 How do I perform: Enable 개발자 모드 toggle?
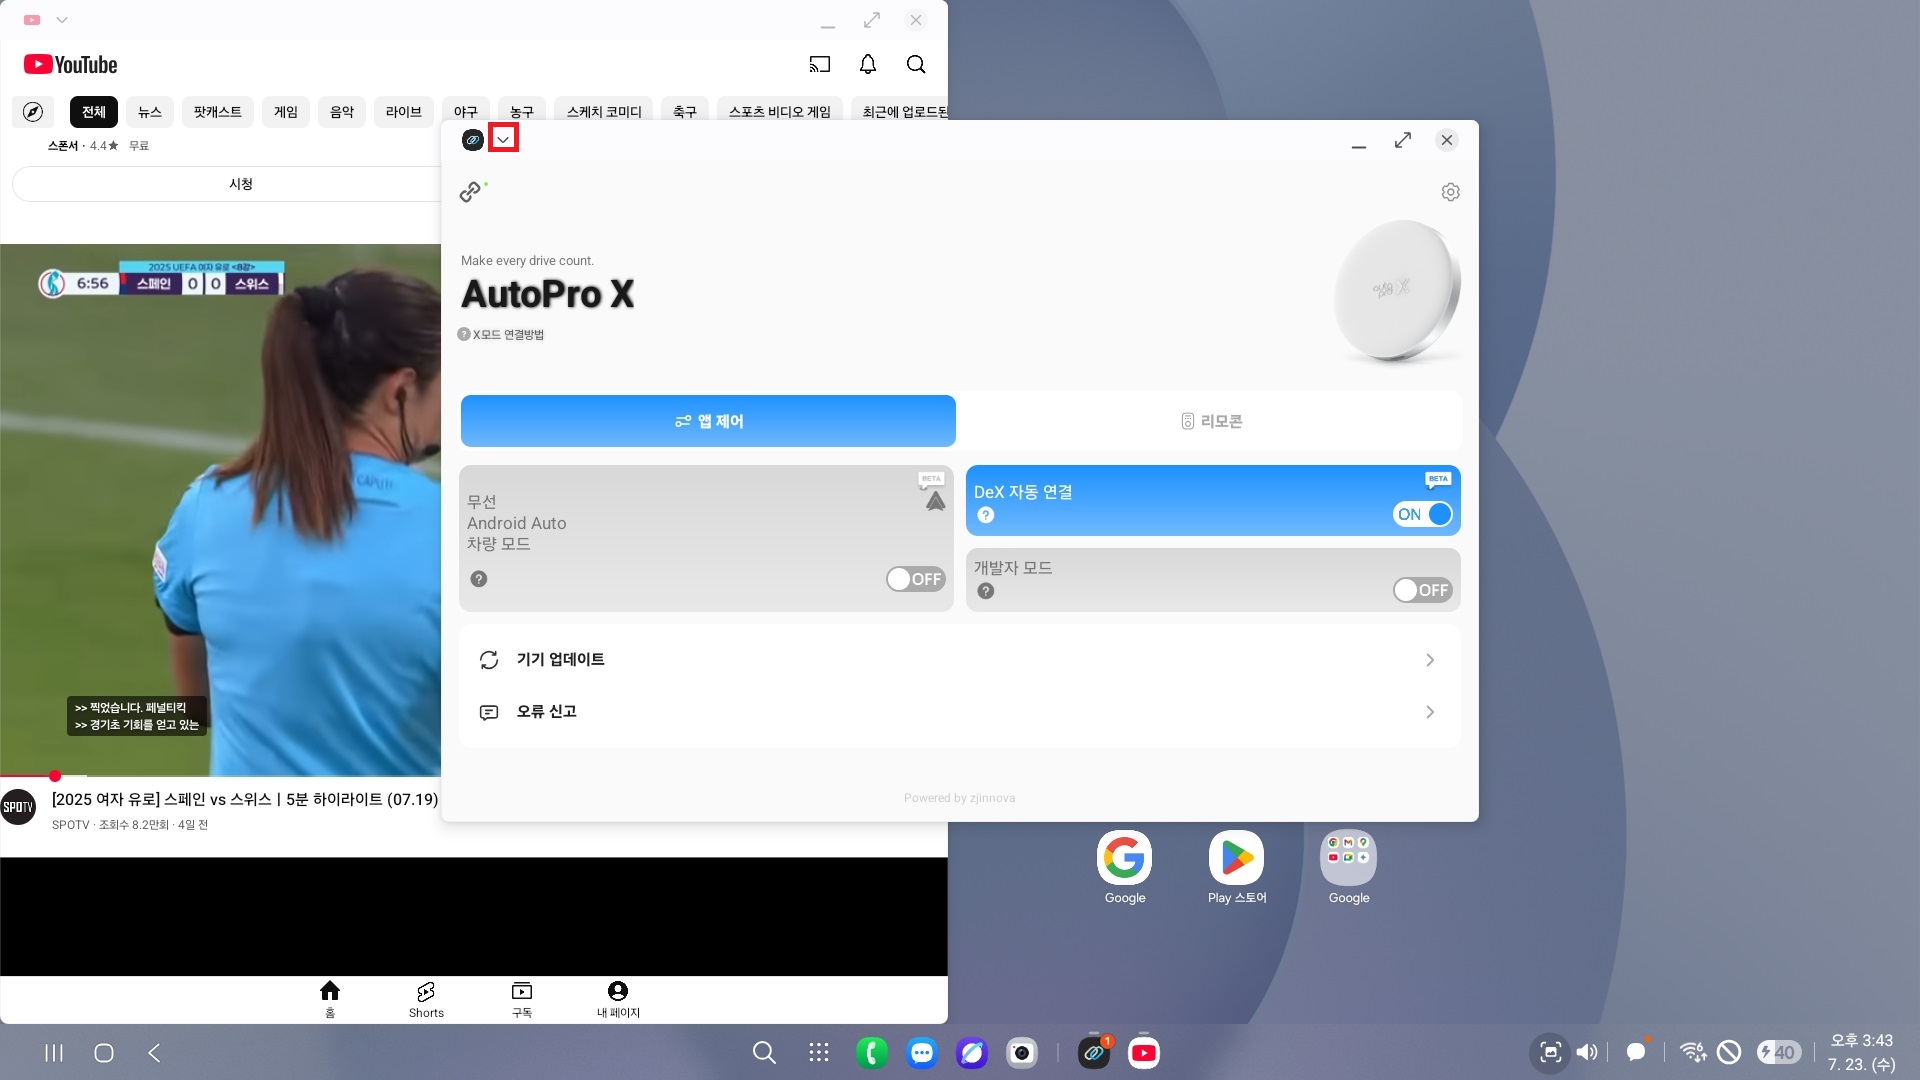pos(1422,590)
